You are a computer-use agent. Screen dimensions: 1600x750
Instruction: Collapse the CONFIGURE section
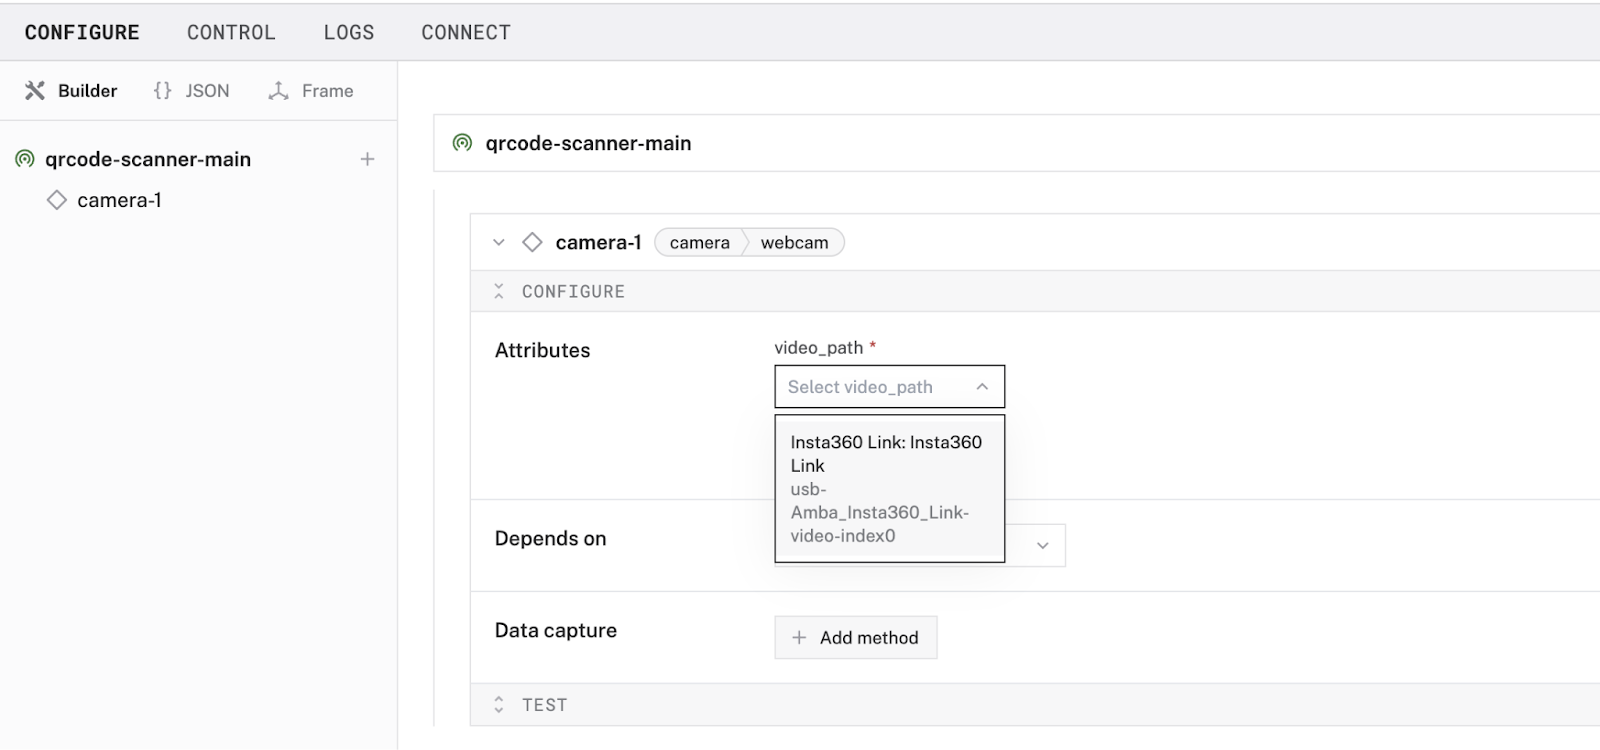coord(499,291)
